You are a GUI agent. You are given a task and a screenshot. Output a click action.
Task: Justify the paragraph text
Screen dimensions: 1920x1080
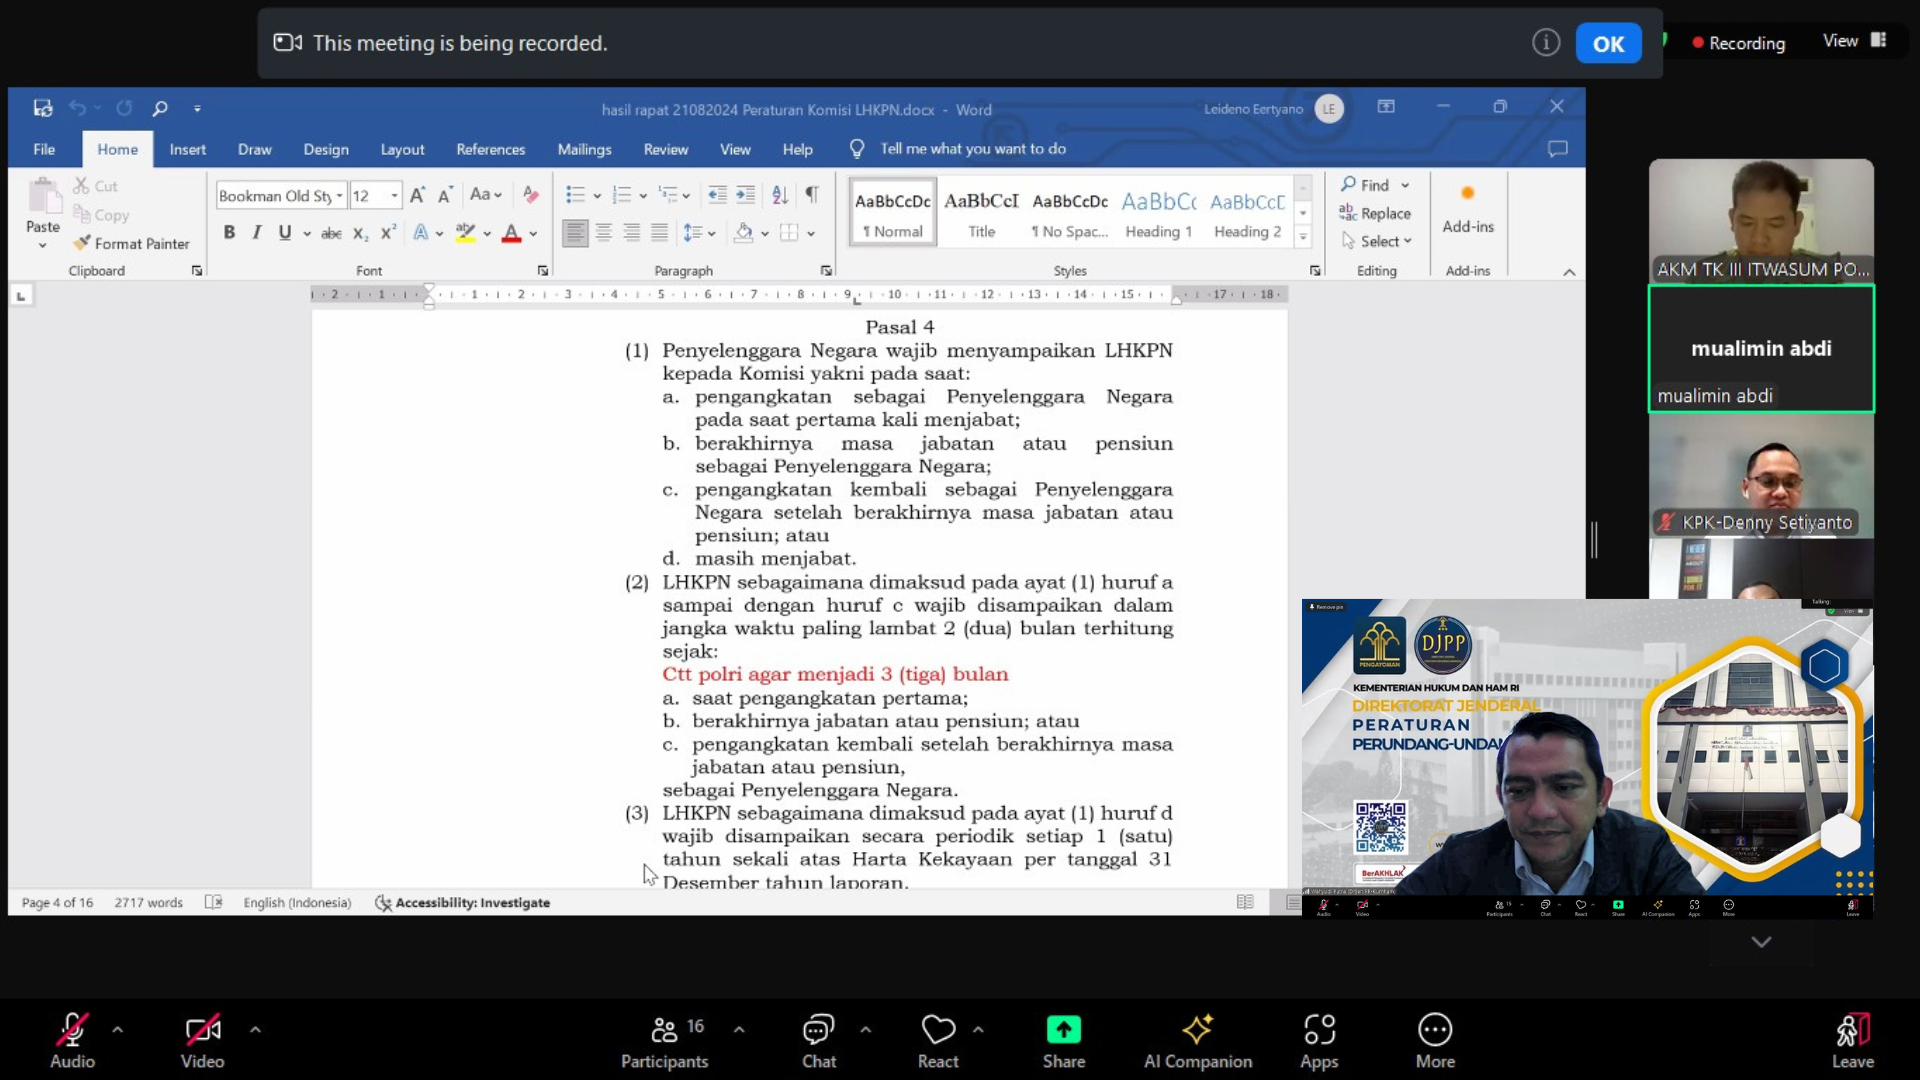point(660,233)
